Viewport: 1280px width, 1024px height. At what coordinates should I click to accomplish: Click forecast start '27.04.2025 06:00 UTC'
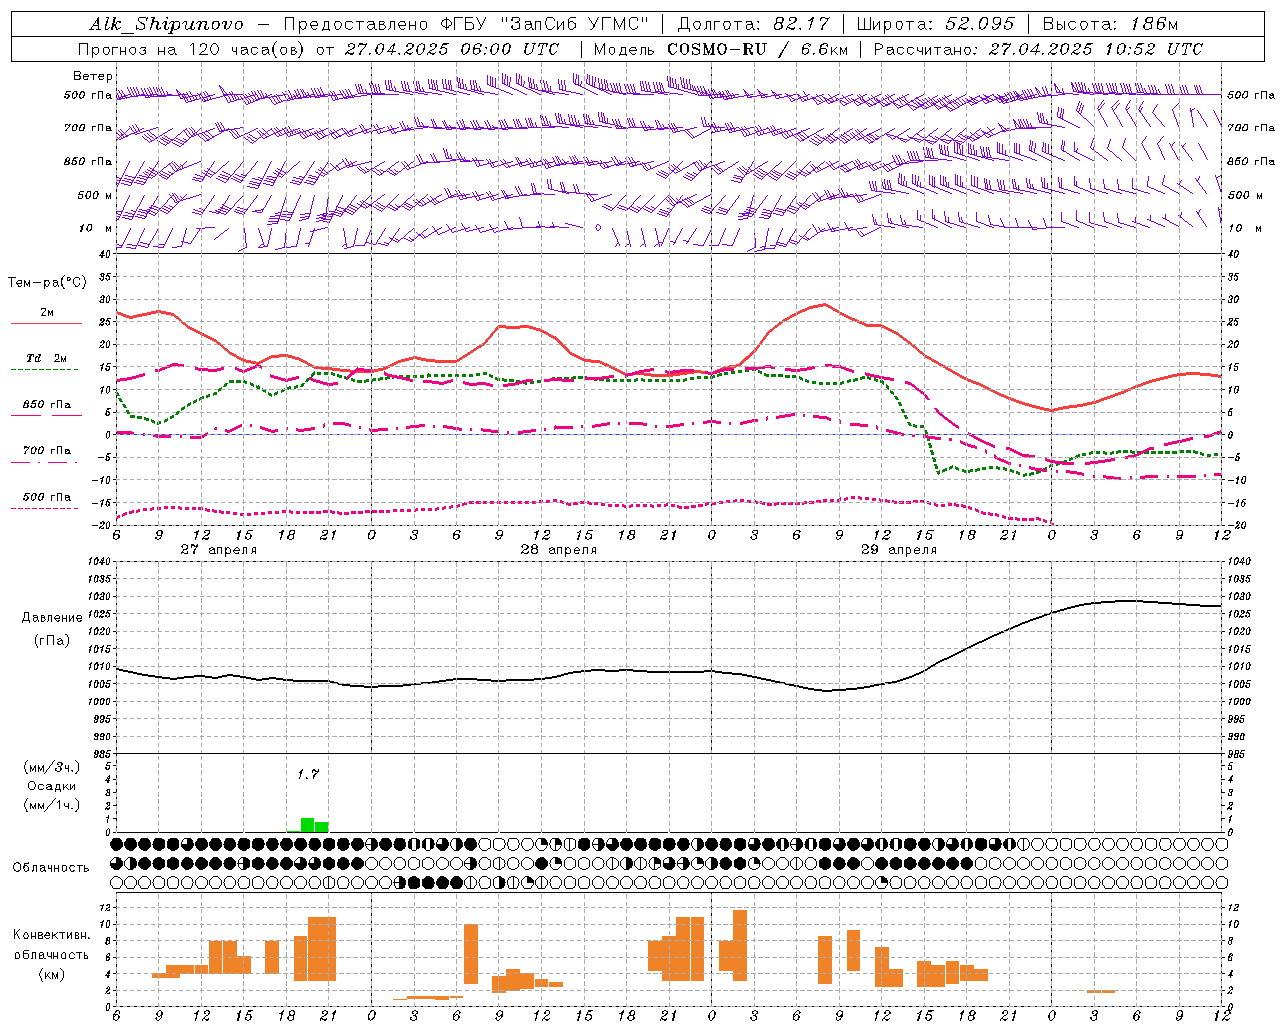(451, 49)
